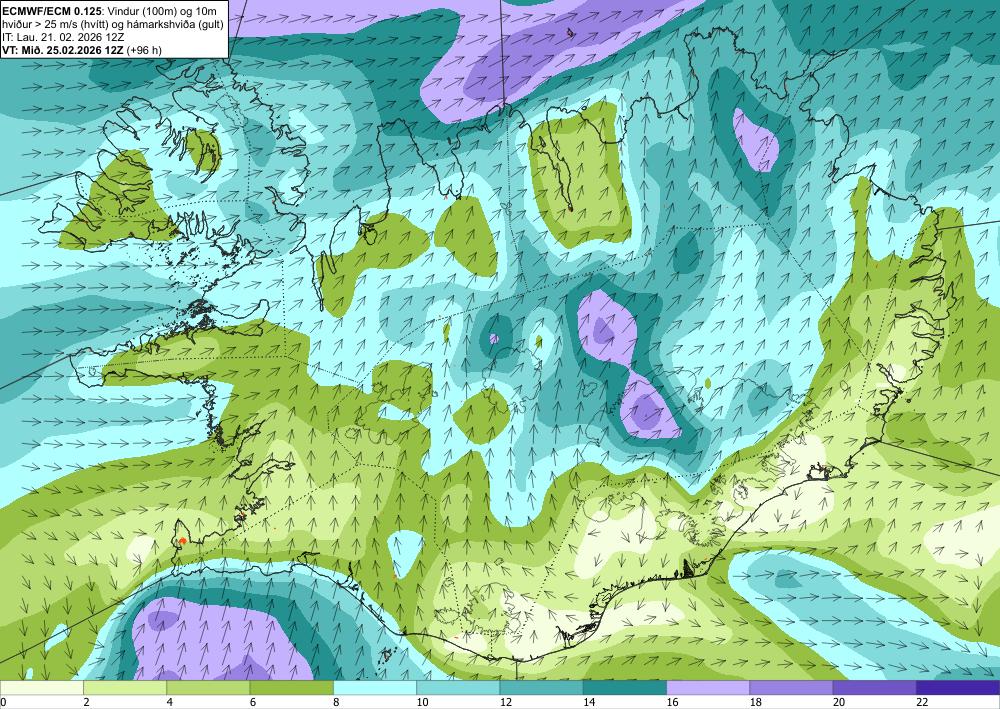Image resolution: width=1000 pixels, height=709 pixels.
Task: Click the legend label '4'
Action: pos(170,702)
